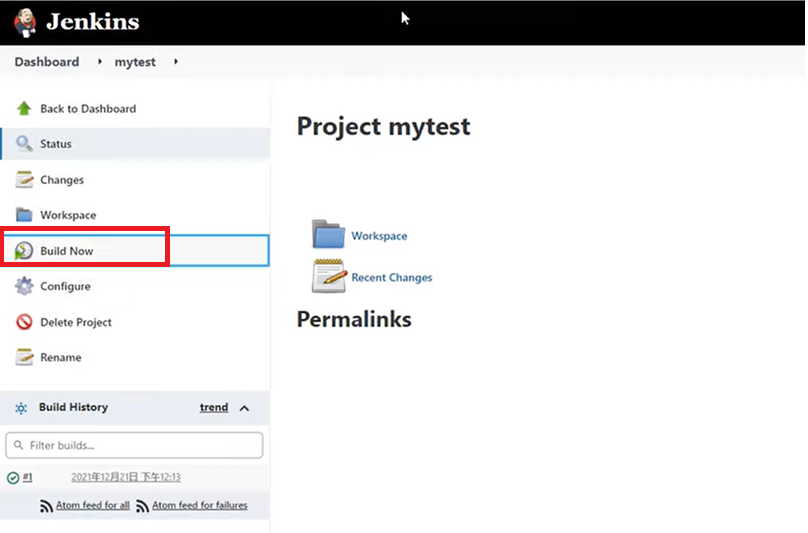Screen dimensions: 808x533
Task: Click the Recent Changes notepad icon
Action: click(x=329, y=276)
